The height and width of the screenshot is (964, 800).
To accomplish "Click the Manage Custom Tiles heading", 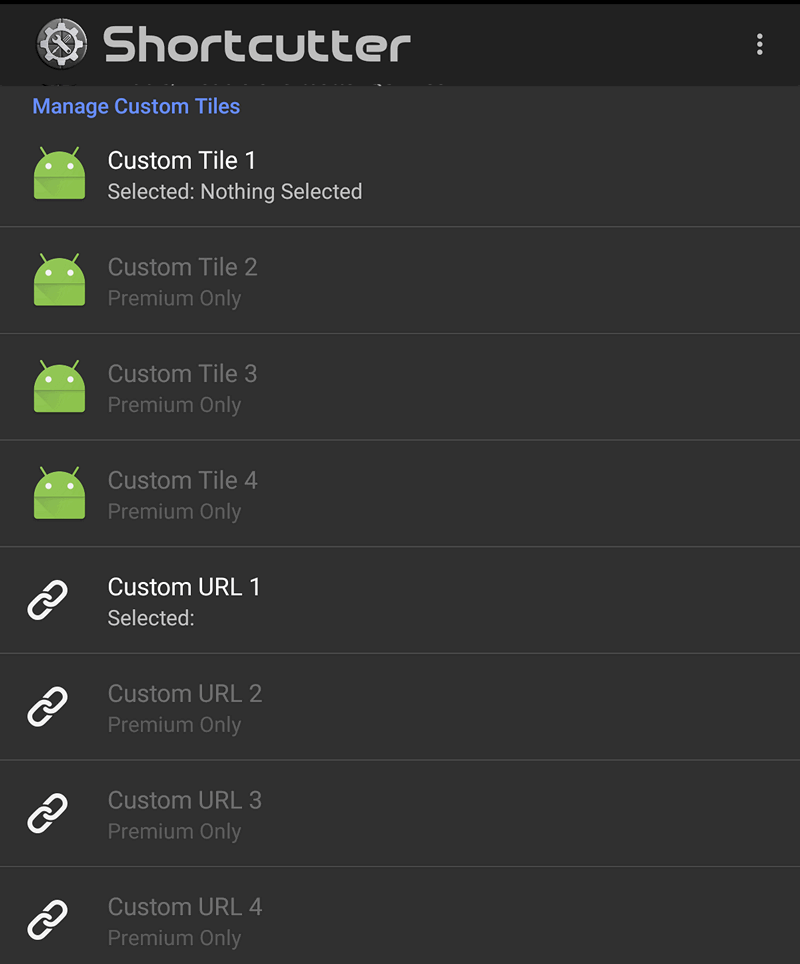I will click(x=136, y=106).
